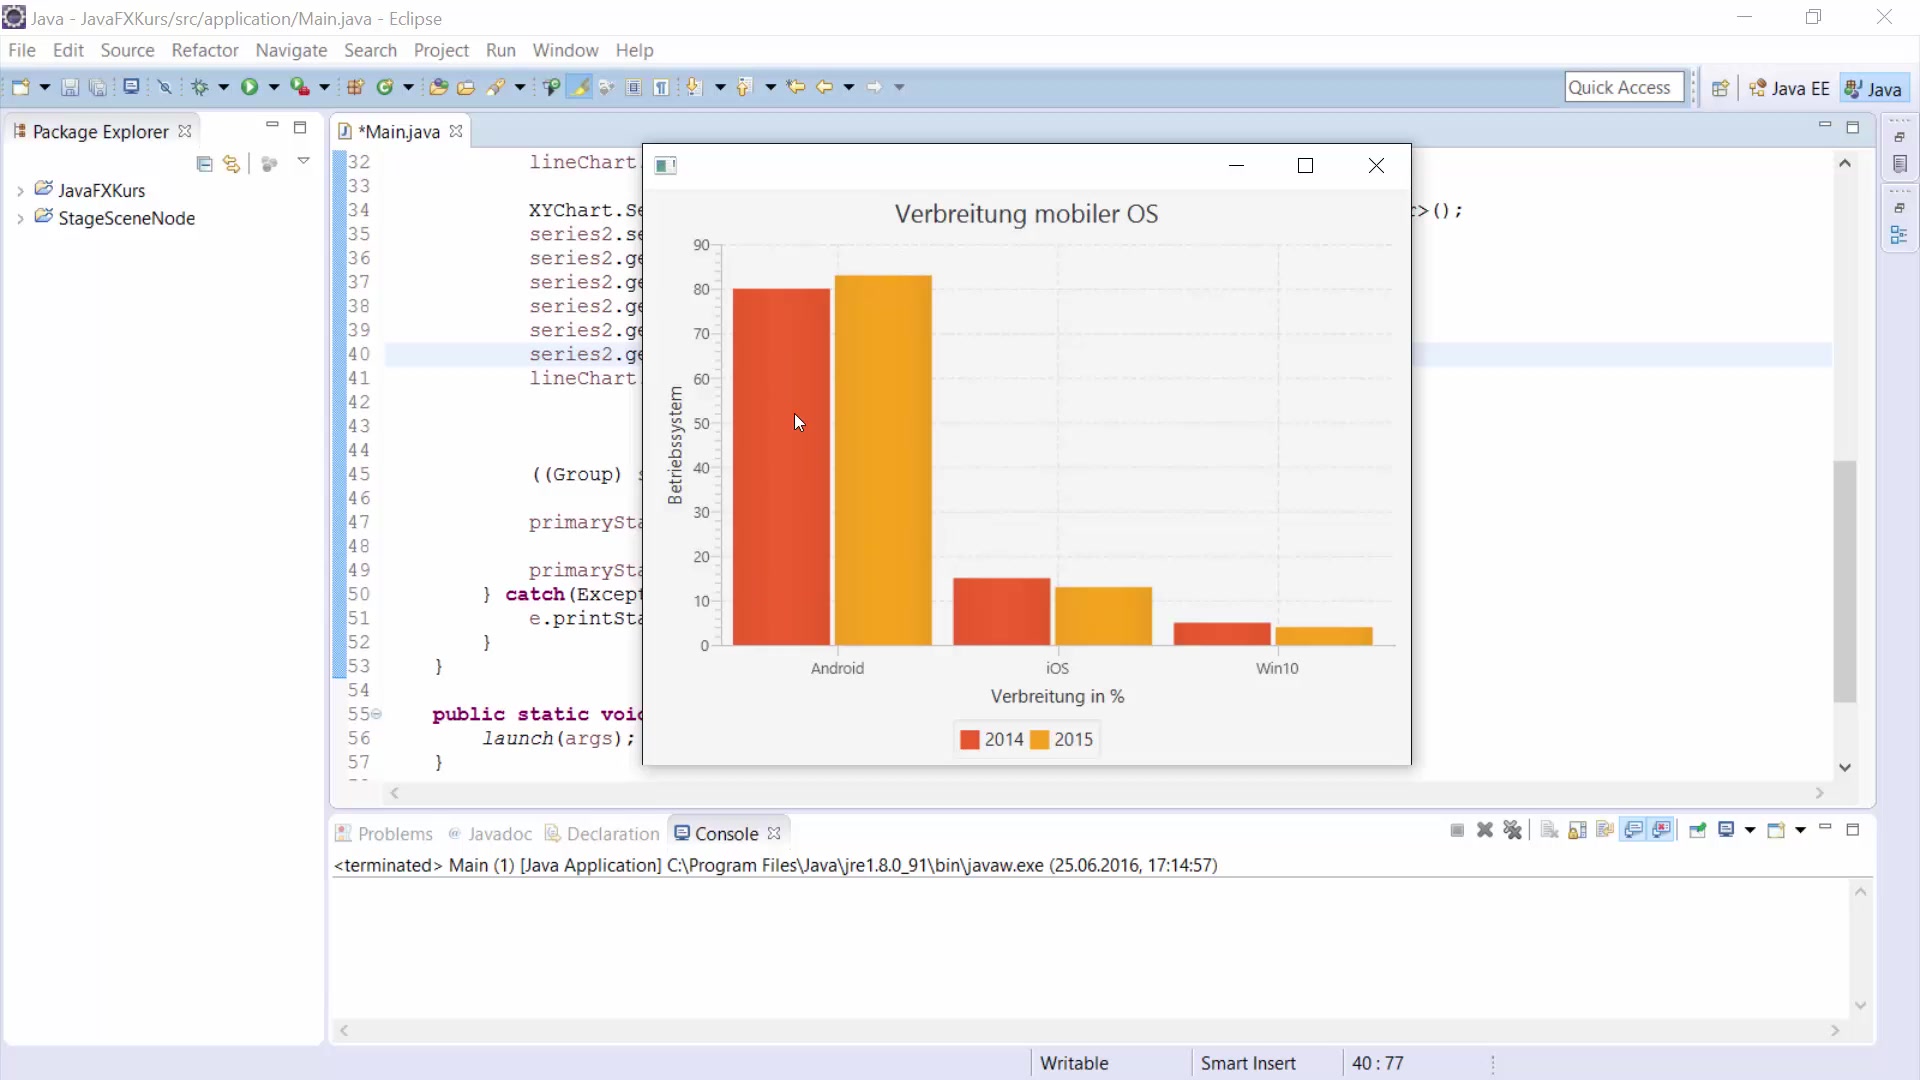Click Collapse All in Package Explorer
1920x1080 pixels.
(x=204, y=164)
